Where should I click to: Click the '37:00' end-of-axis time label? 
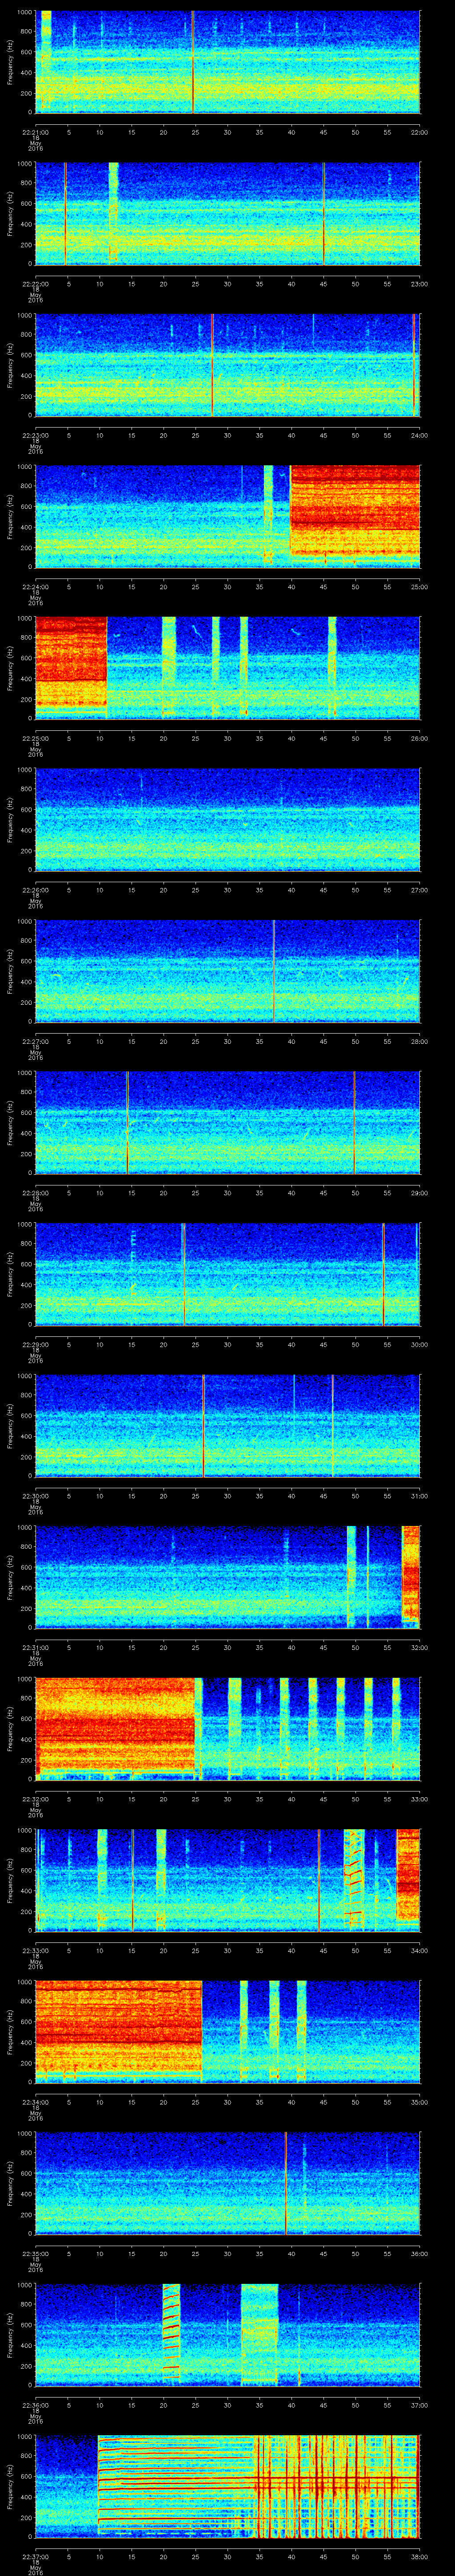(419, 2404)
